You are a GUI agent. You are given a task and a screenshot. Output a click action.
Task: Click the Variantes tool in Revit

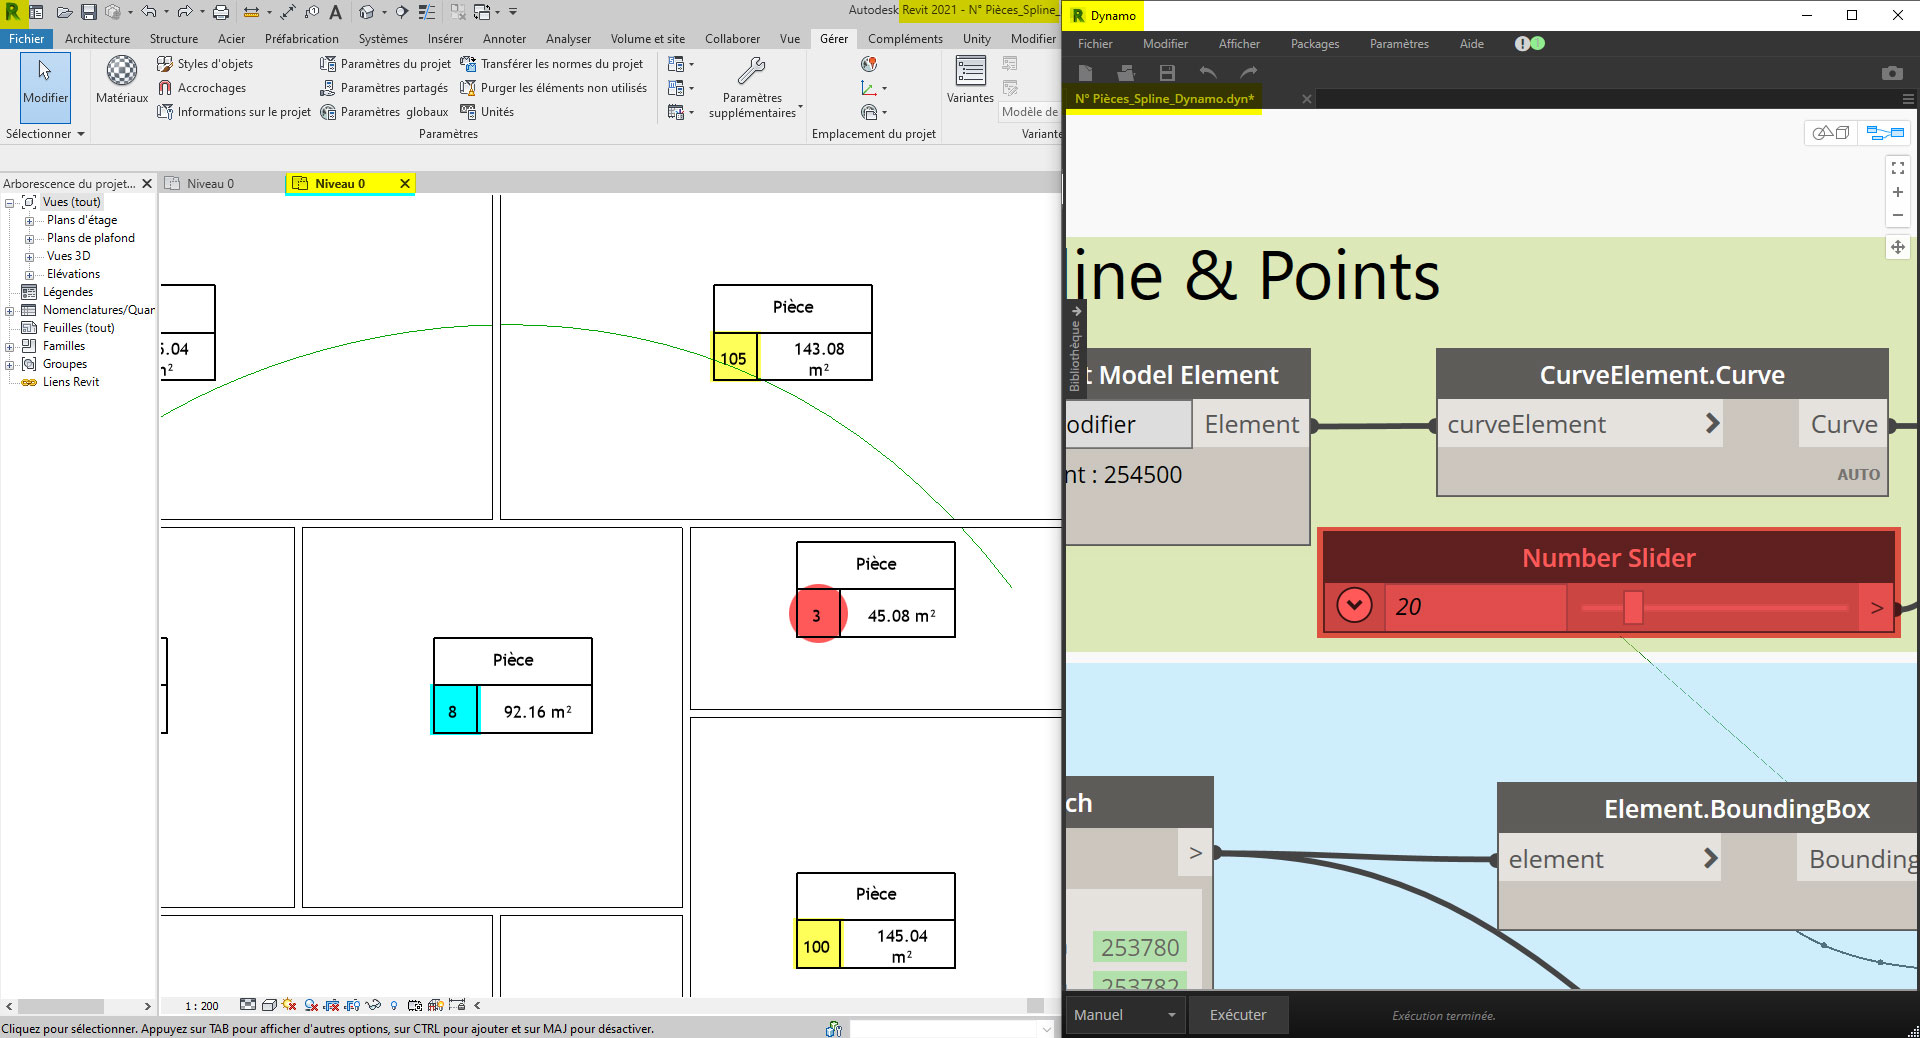970,79
